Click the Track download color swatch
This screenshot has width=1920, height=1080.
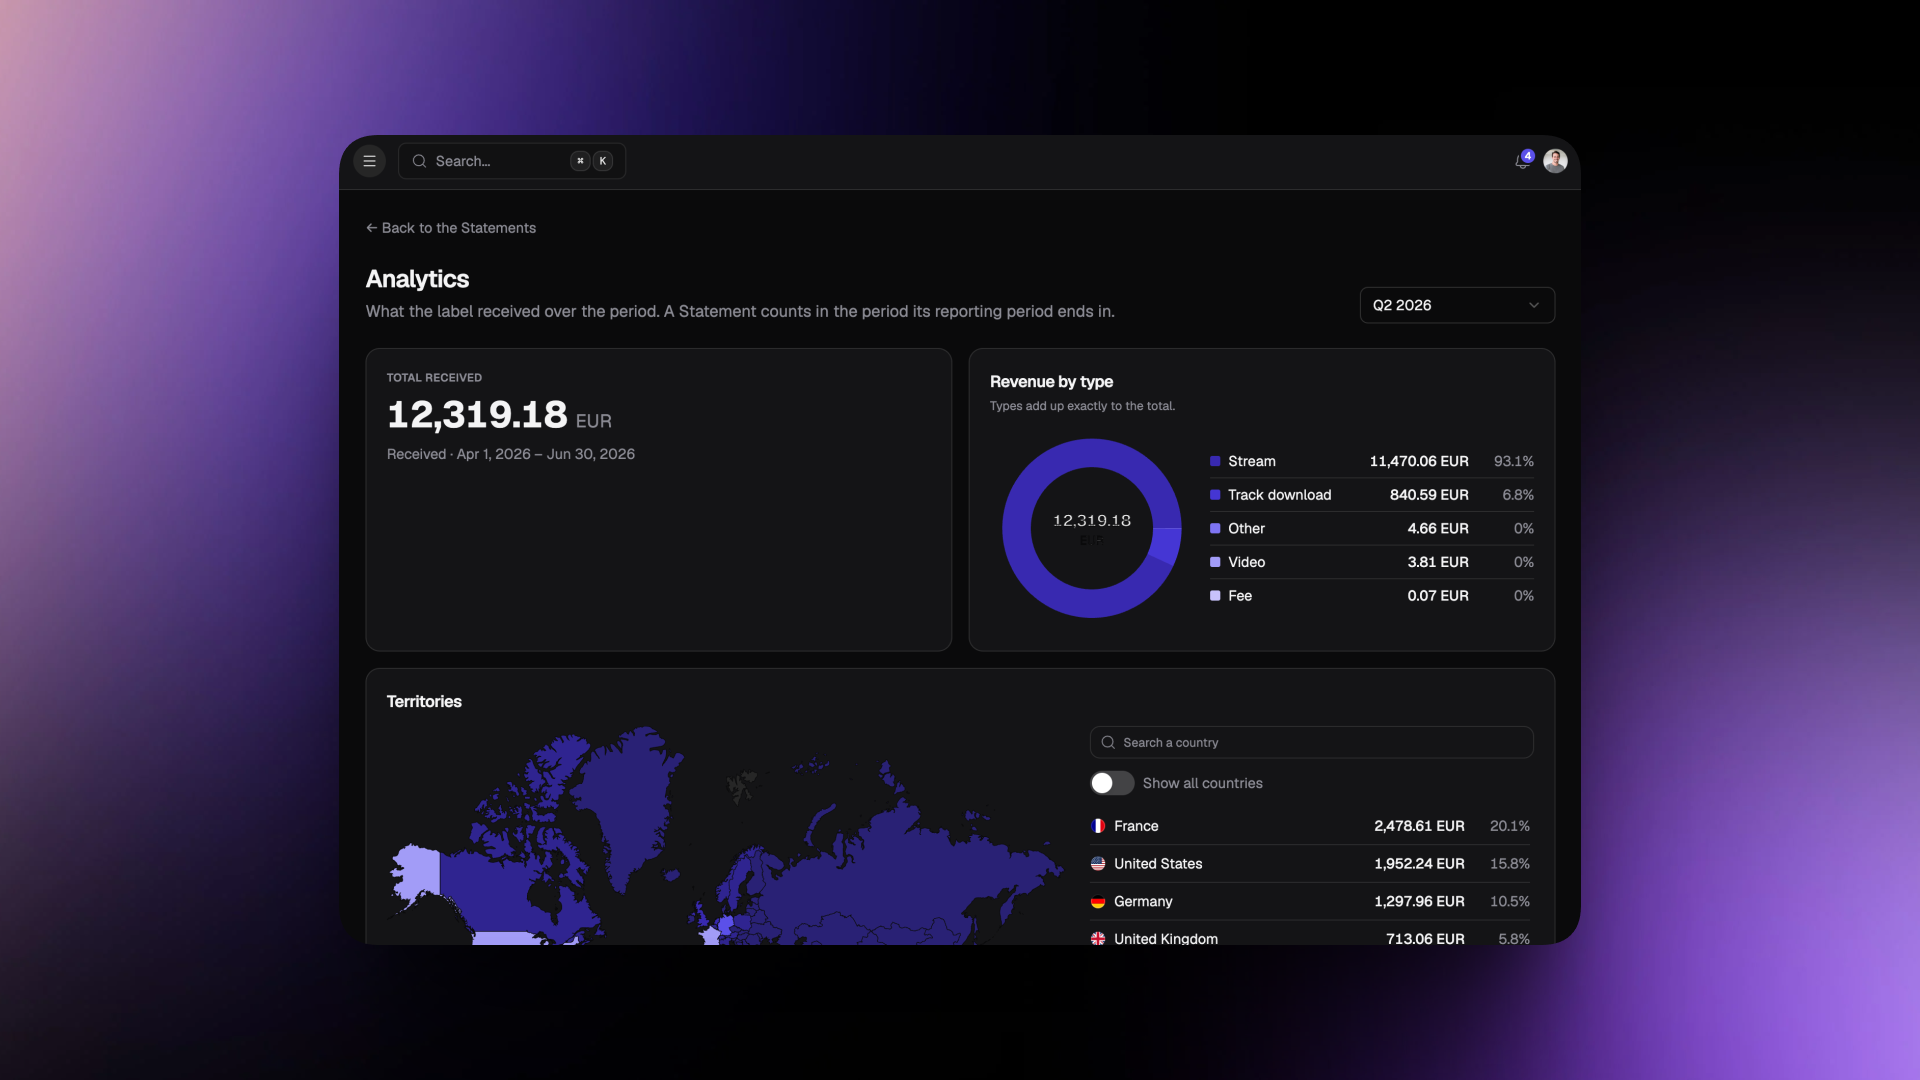[x=1215, y=495]
